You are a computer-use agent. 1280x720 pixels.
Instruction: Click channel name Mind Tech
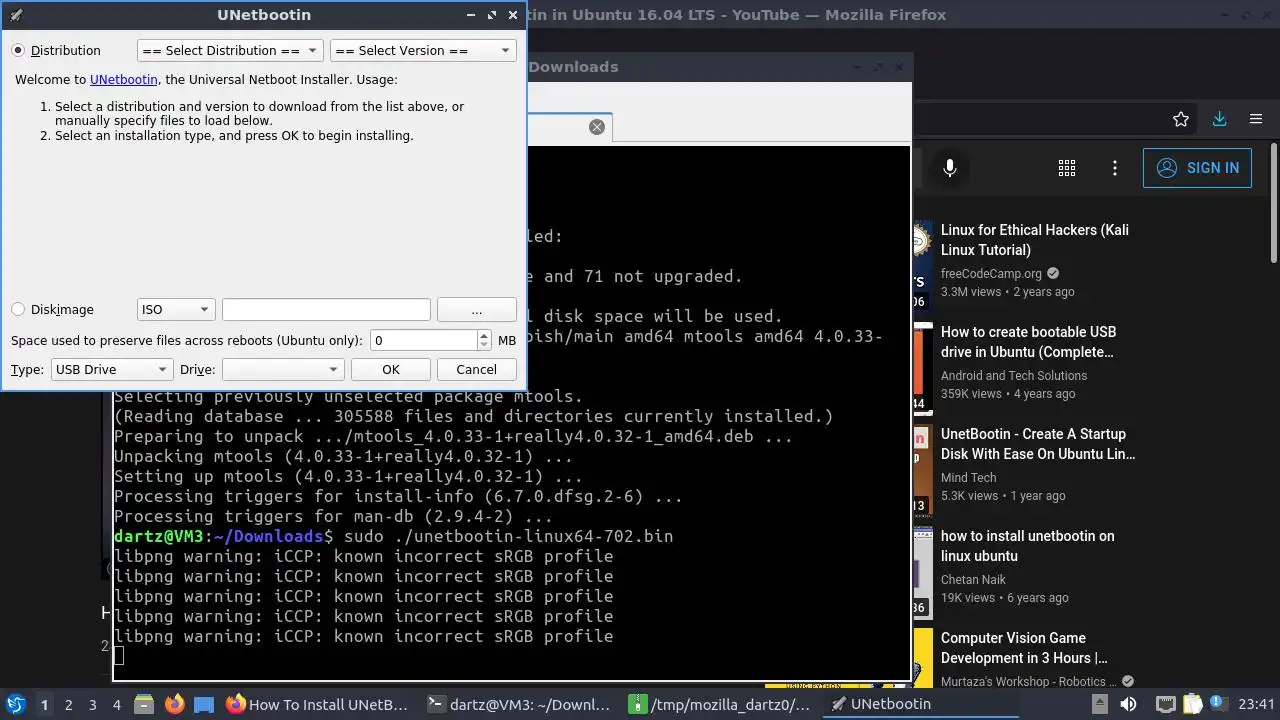(x=969, y=478)
